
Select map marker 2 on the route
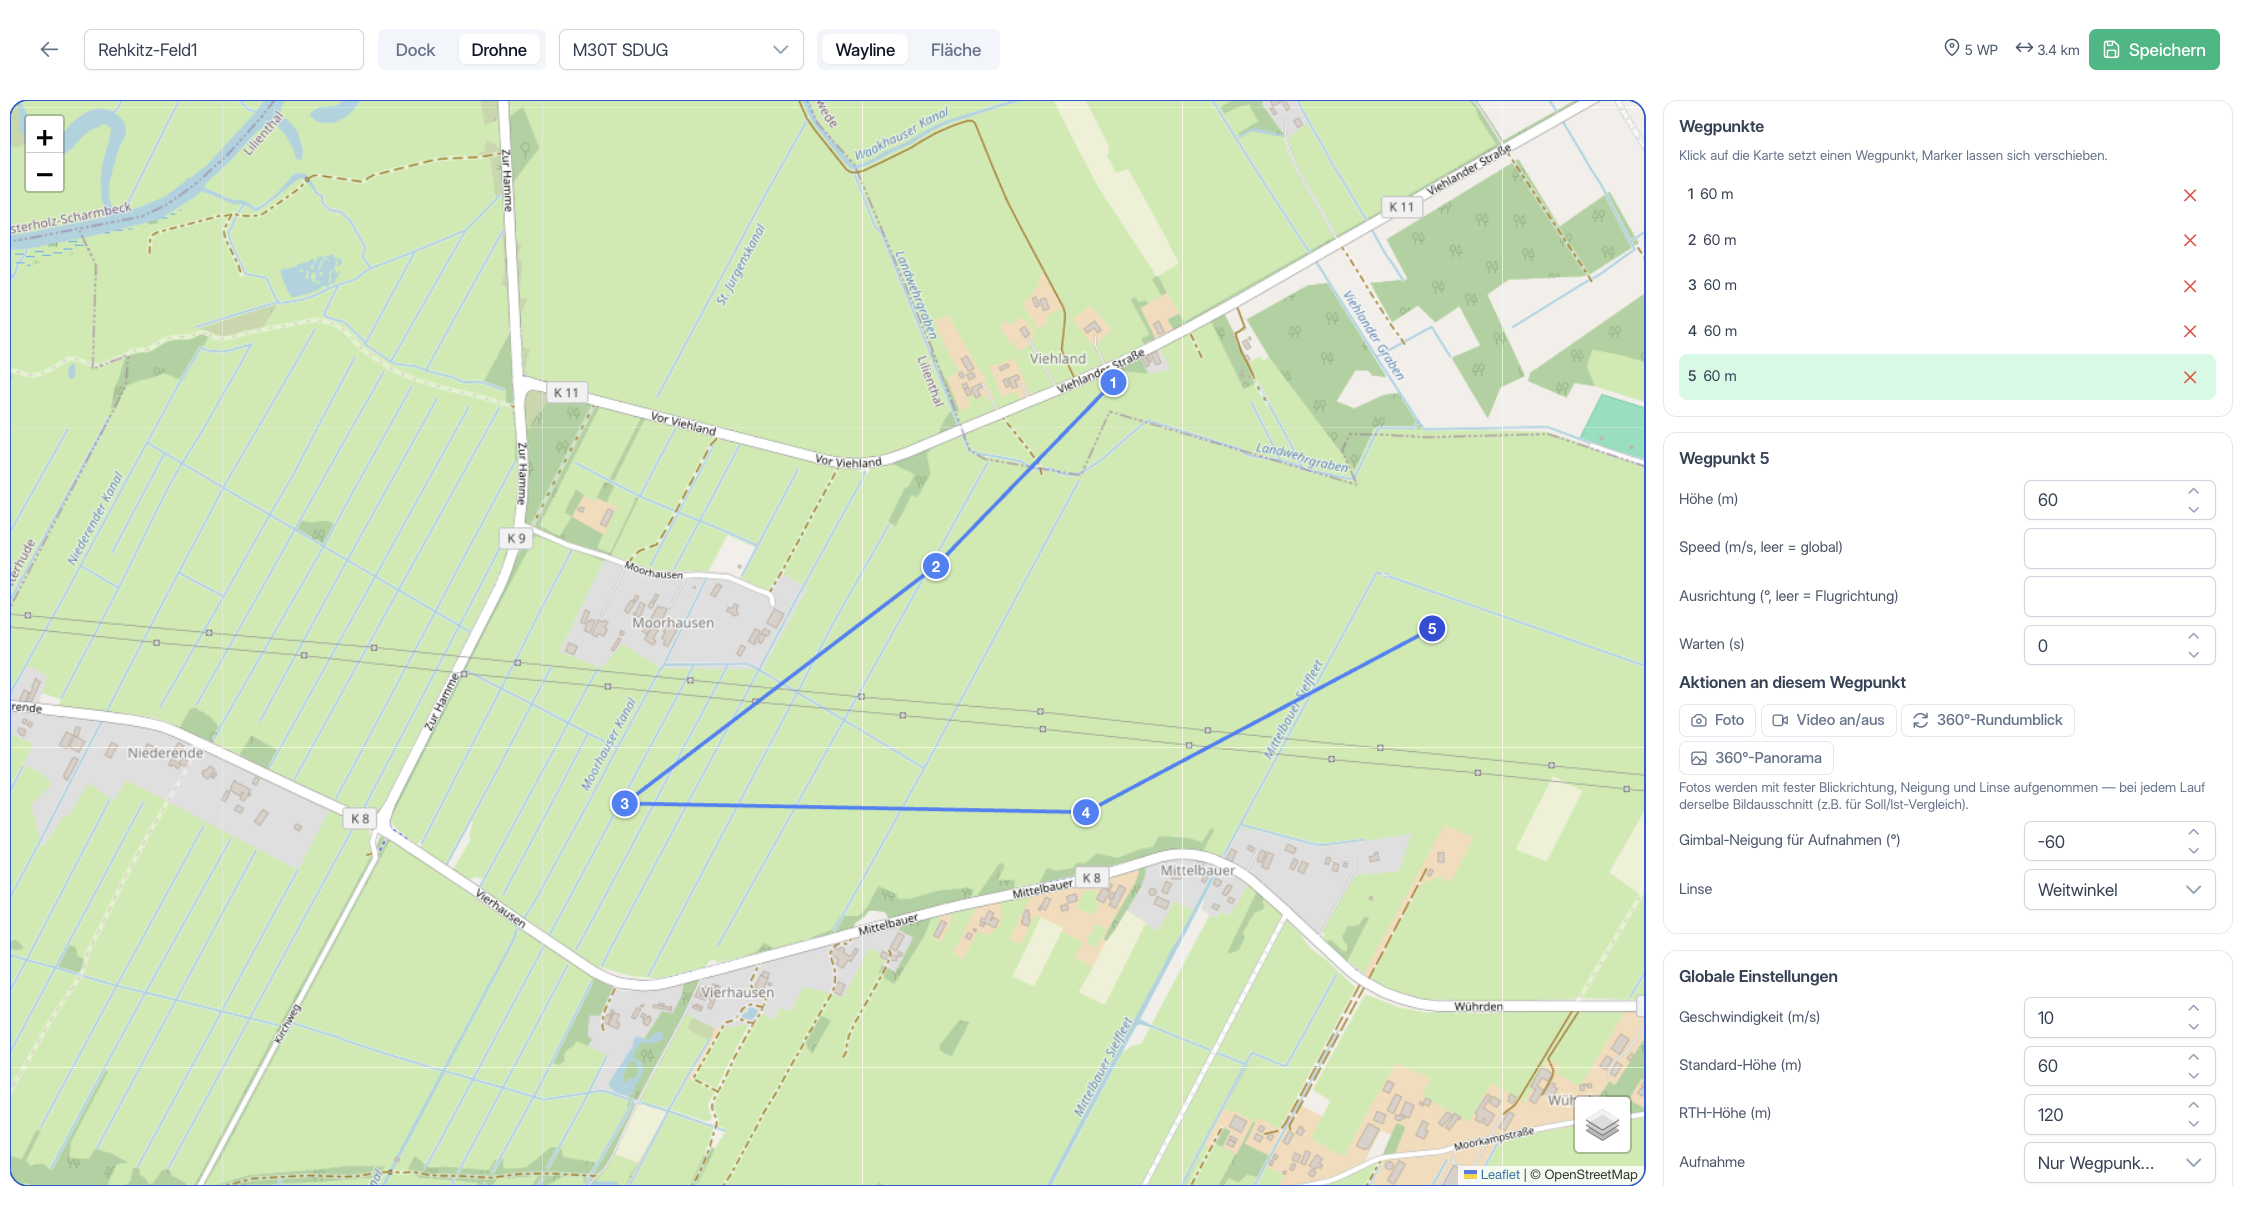(936, 567)
